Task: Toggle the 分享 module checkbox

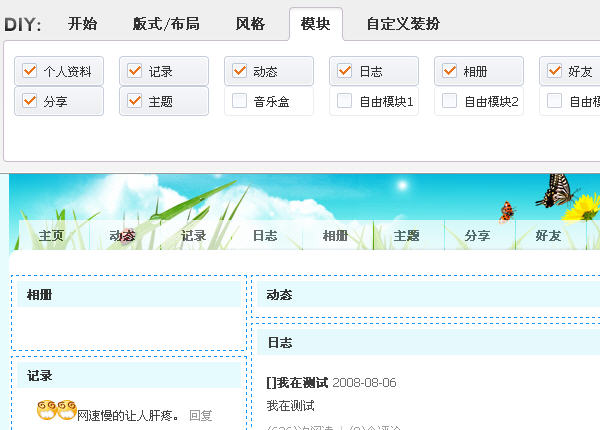Action: (x=30, y=101)
